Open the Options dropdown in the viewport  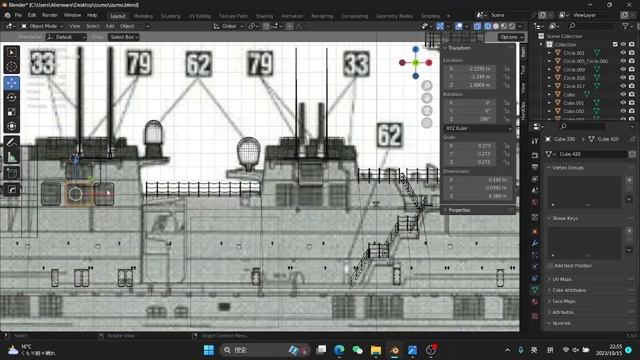511,37
